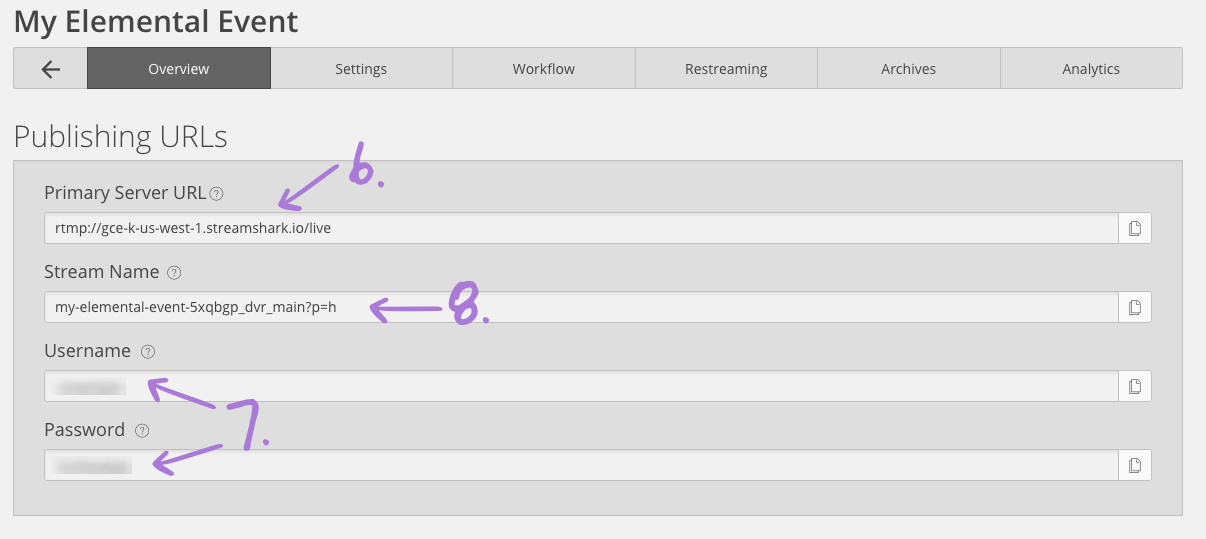
Task: Click the My Elemental Event heading
Action: (x=156, y=20)
